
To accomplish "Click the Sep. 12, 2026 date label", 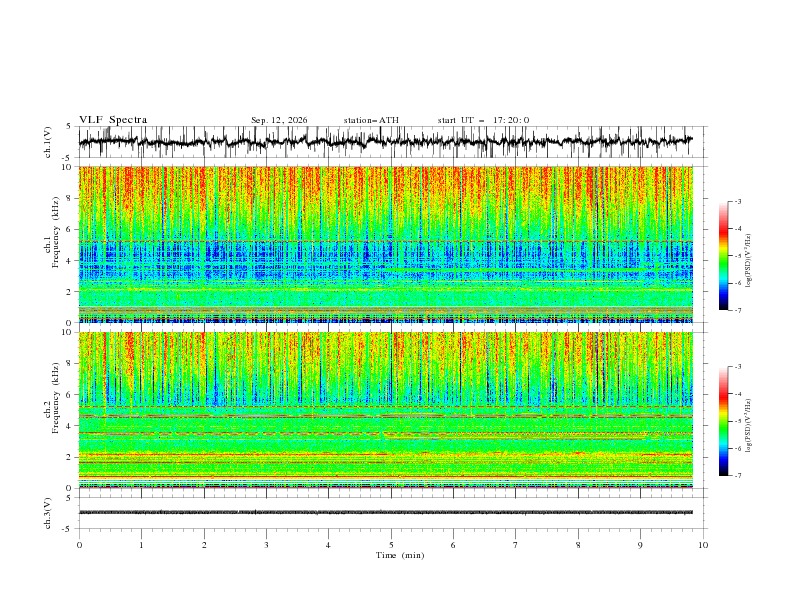I will (279, 120).
